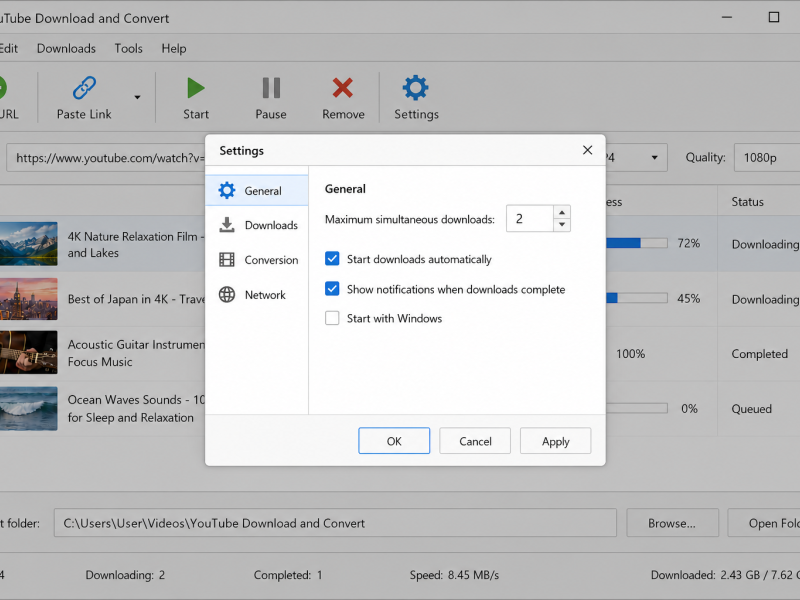
Task: Close the Settings dialog with X
Action: coord(587,150)
